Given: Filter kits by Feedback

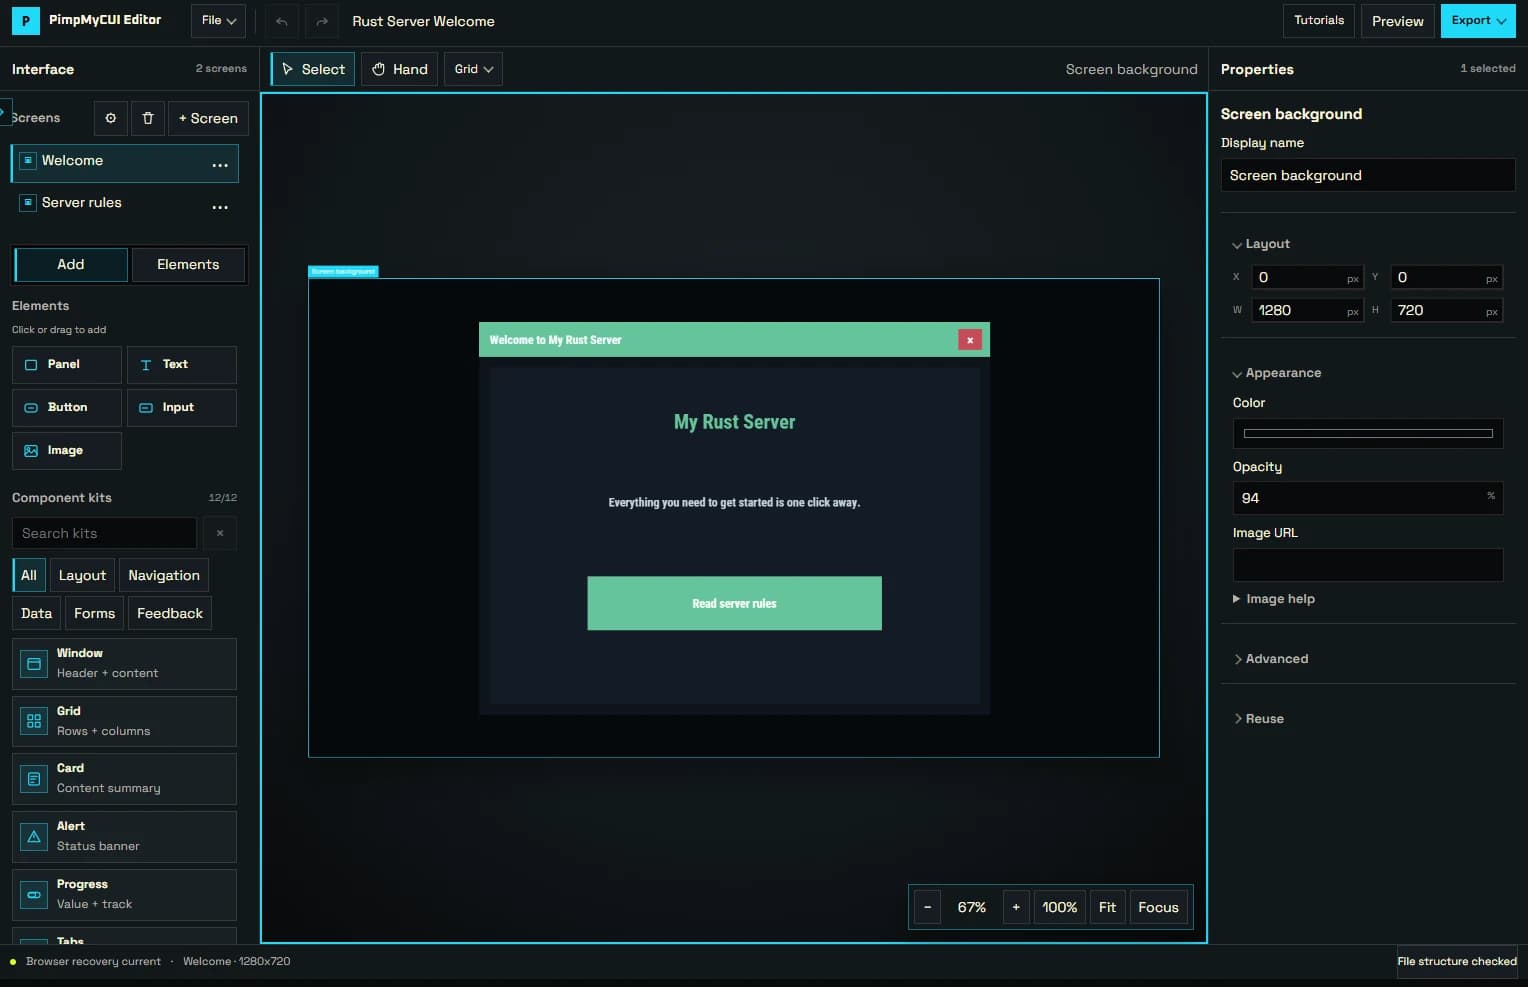Looking at the screenshot, I should click(x=170, y=614).
